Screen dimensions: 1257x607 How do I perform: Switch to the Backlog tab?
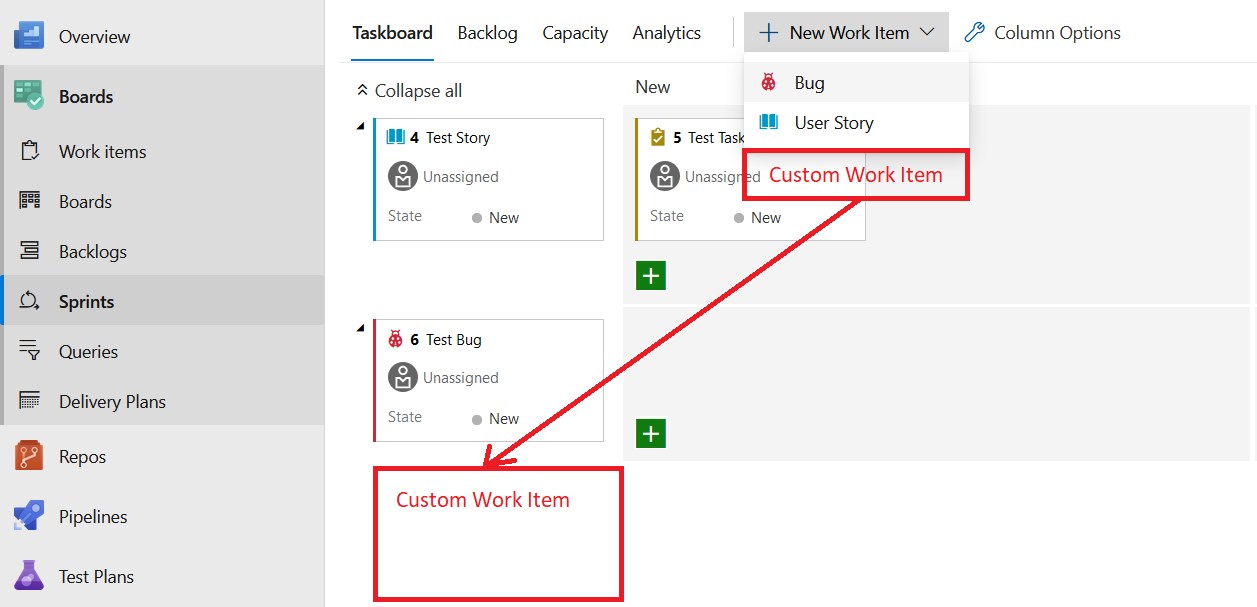(x=487, y=33)
